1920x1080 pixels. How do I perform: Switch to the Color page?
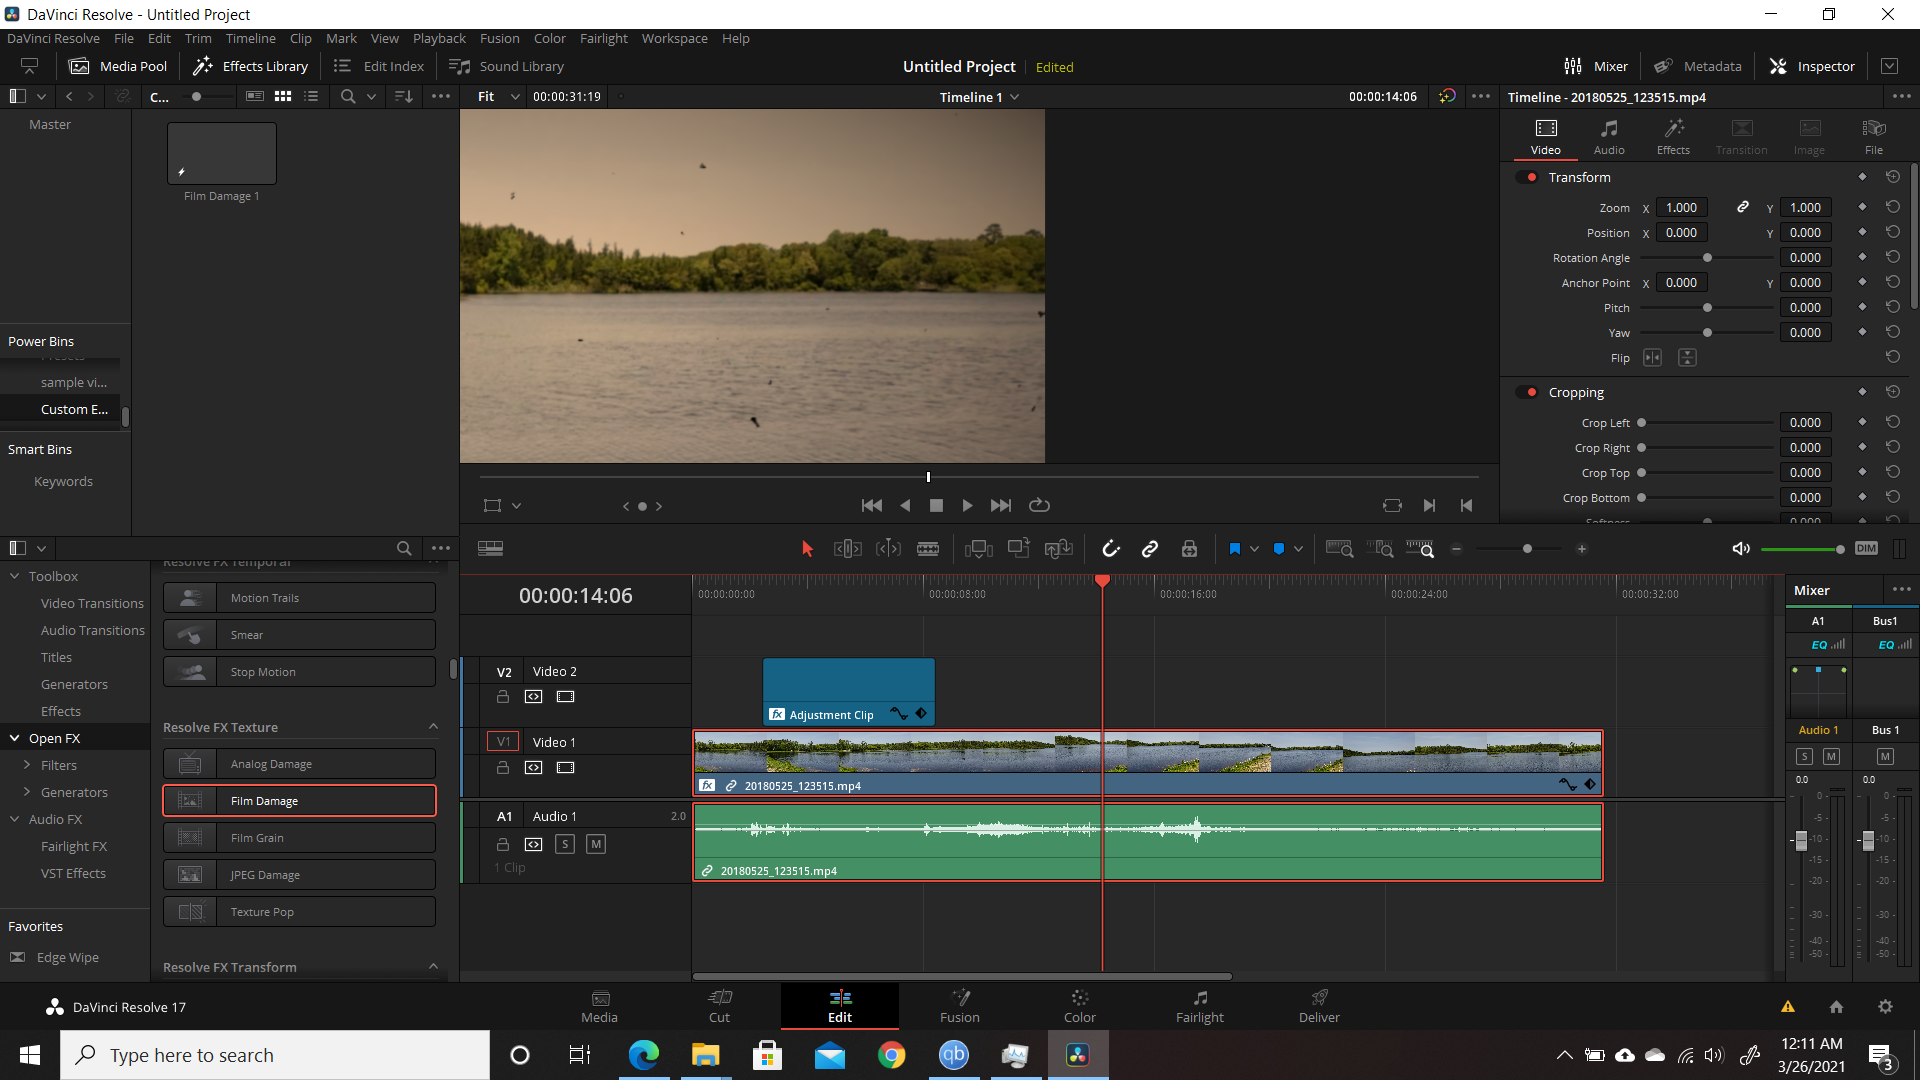(x=1080, y=1006)
